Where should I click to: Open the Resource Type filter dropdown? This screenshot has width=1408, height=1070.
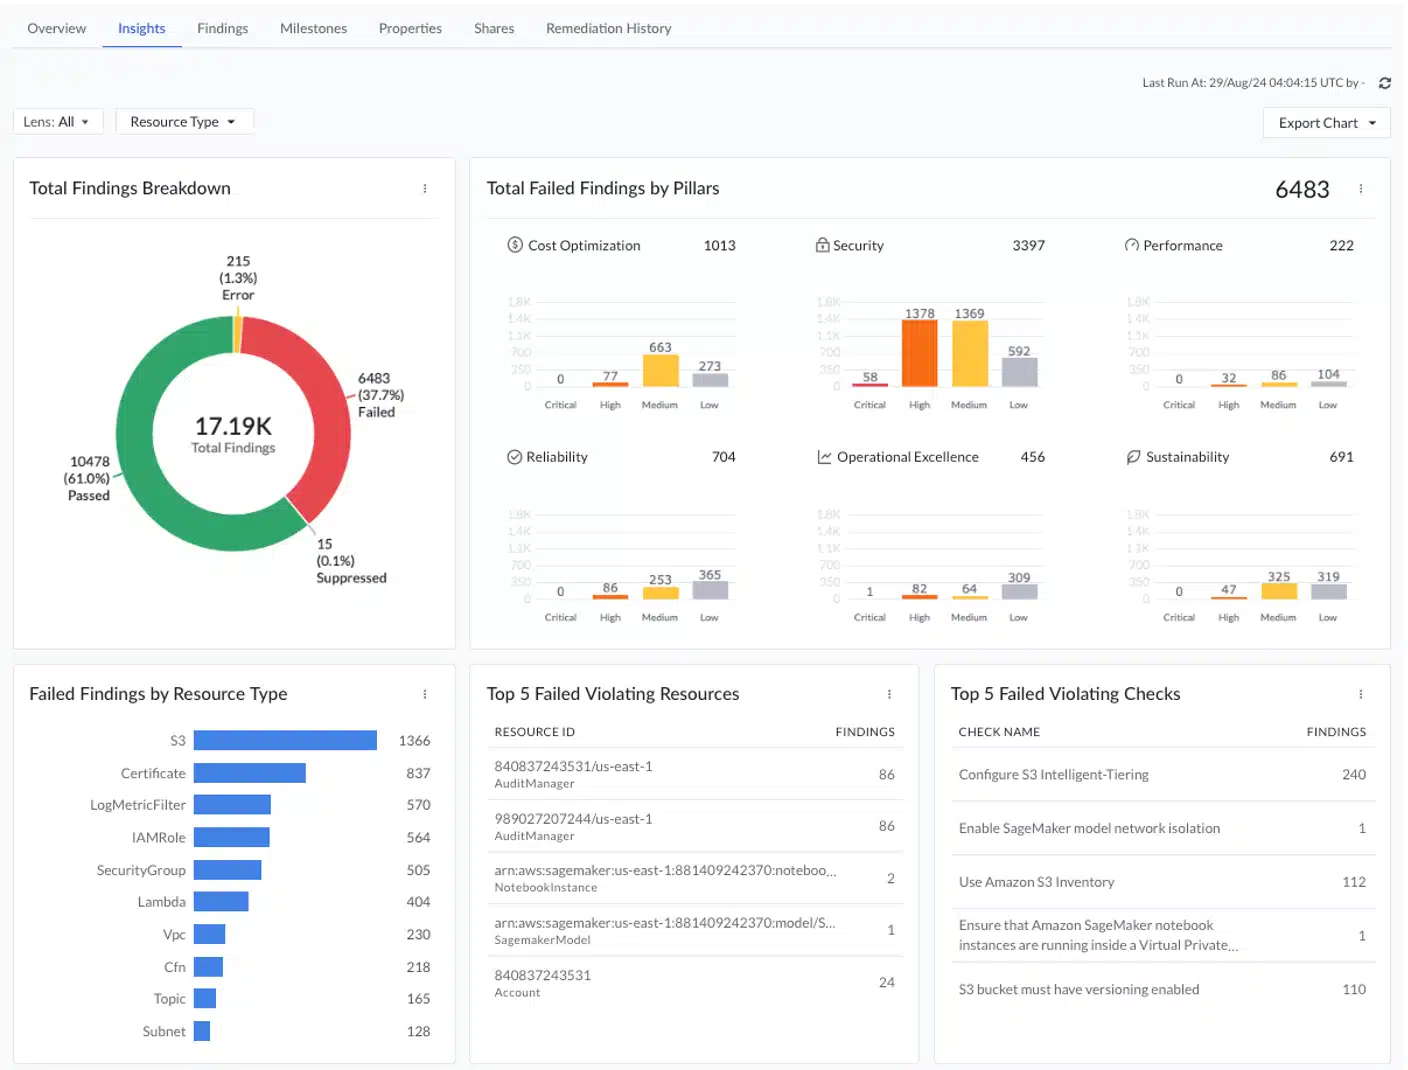(184, 122)
